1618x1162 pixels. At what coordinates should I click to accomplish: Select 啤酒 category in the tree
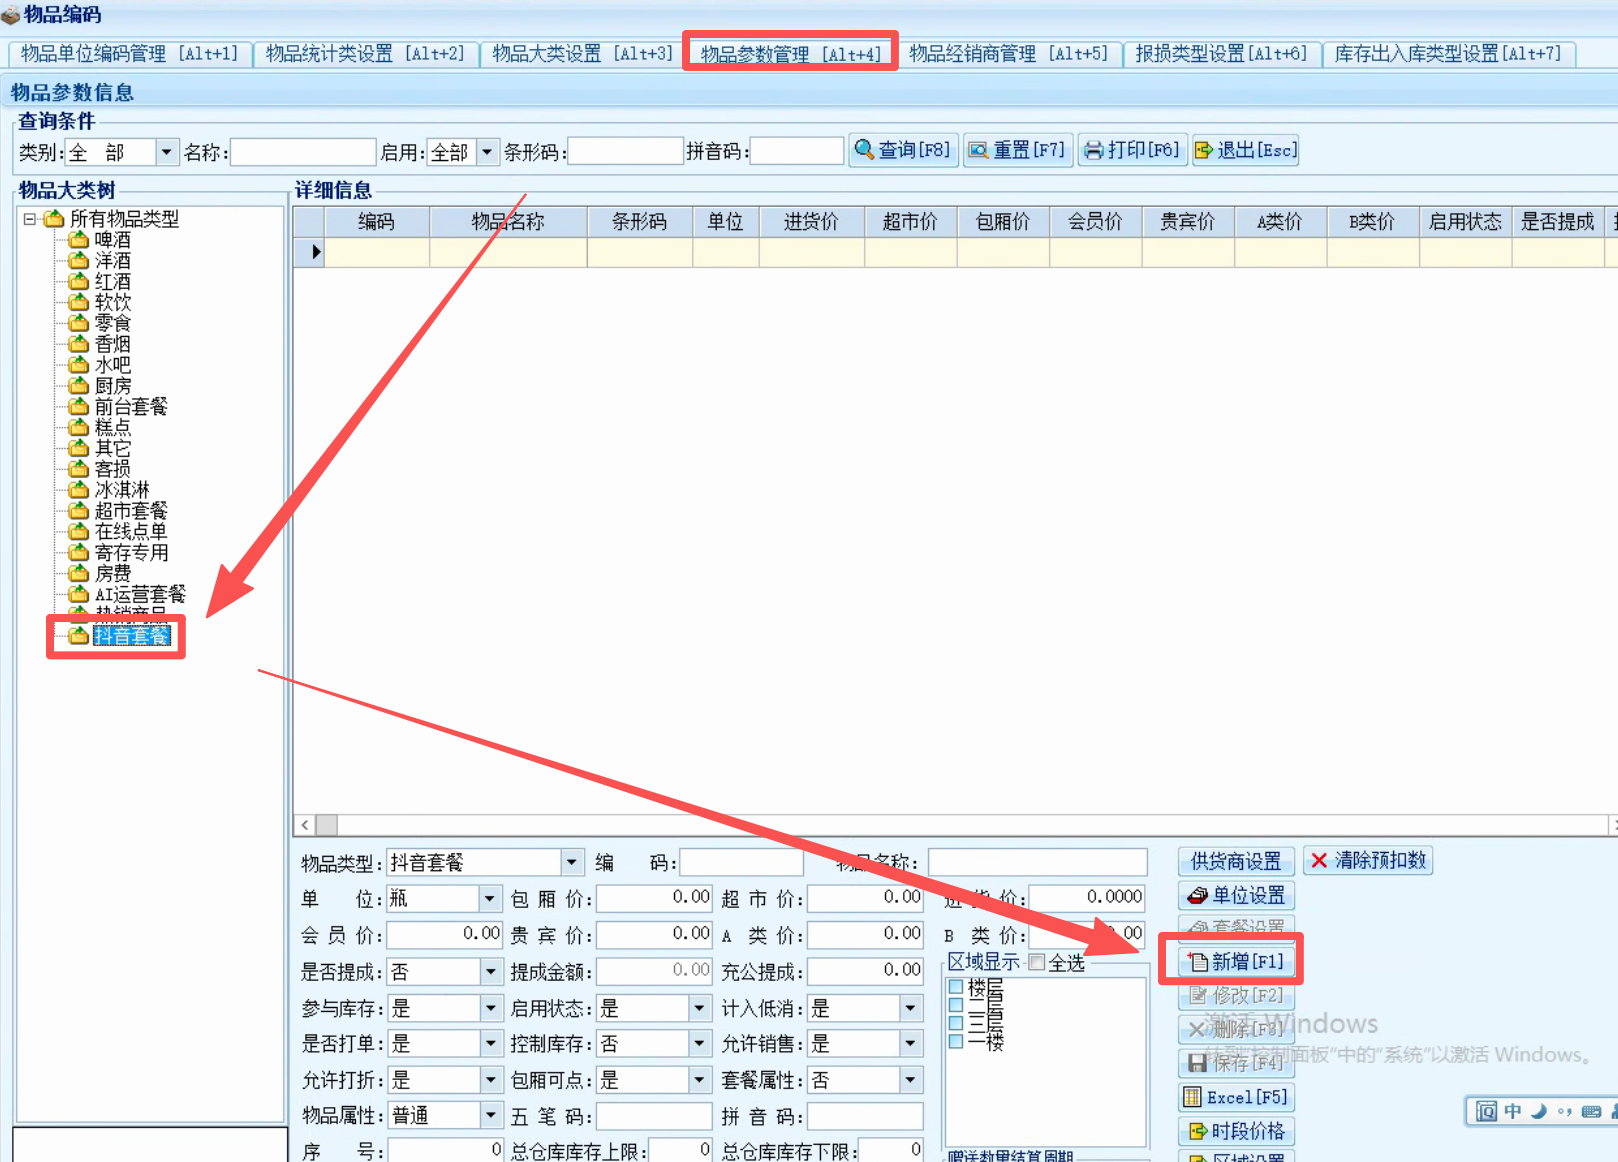112,240
